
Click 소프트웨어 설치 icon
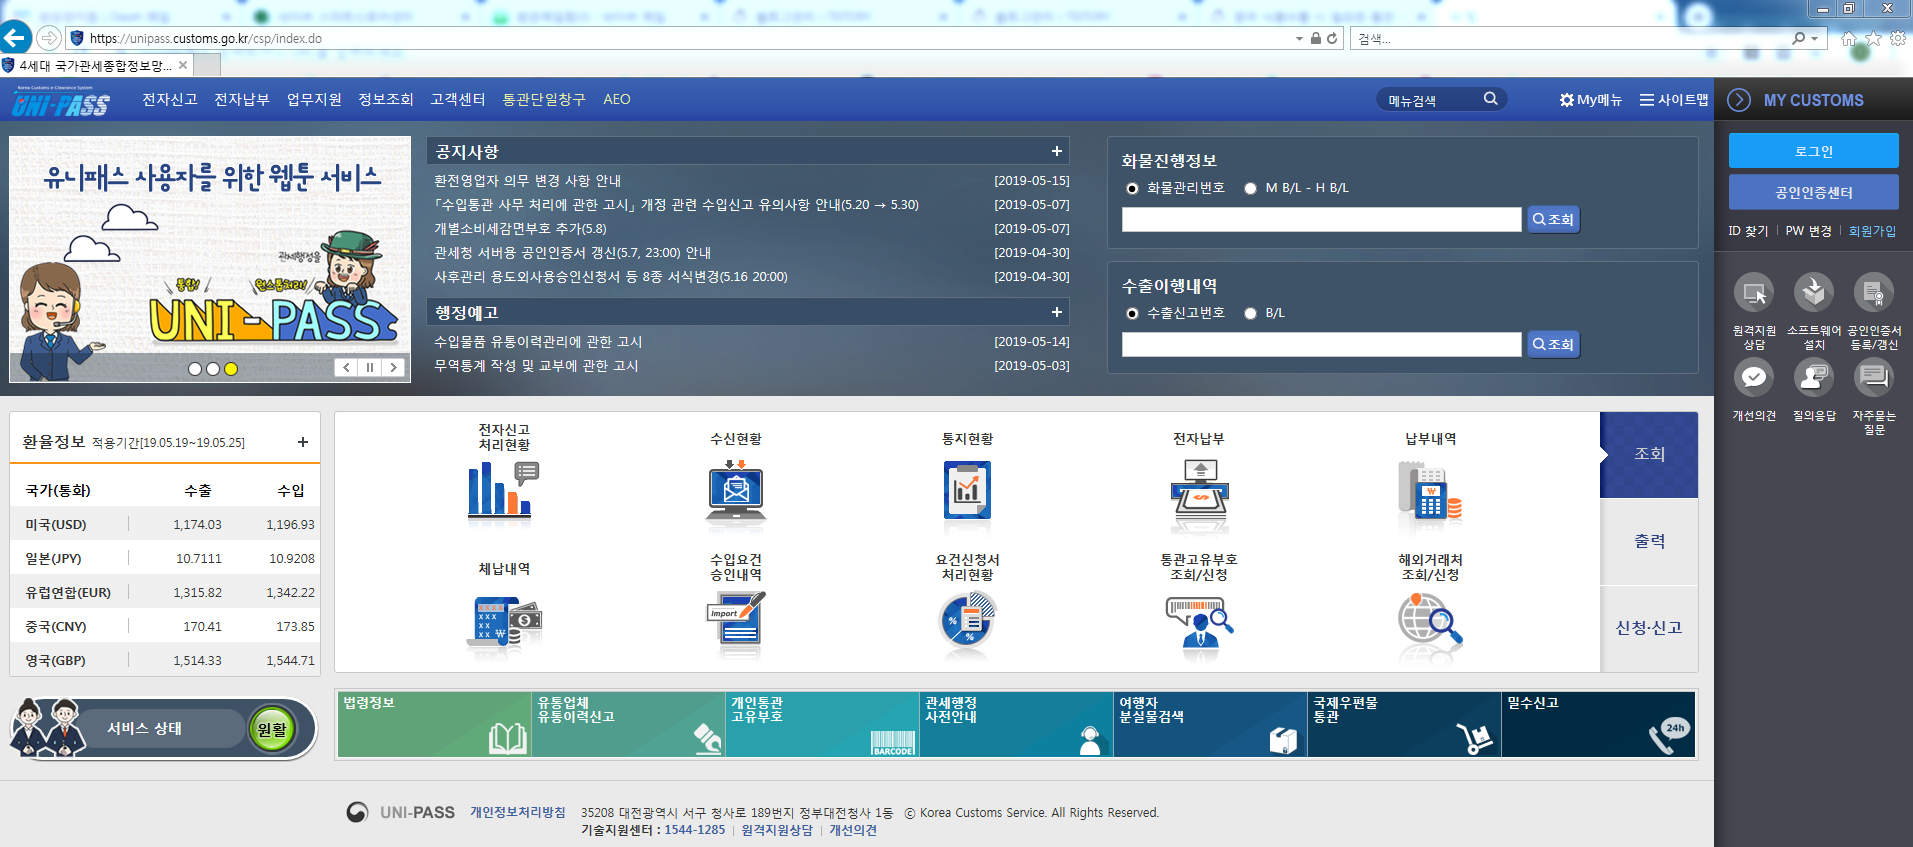[1814, 293]
